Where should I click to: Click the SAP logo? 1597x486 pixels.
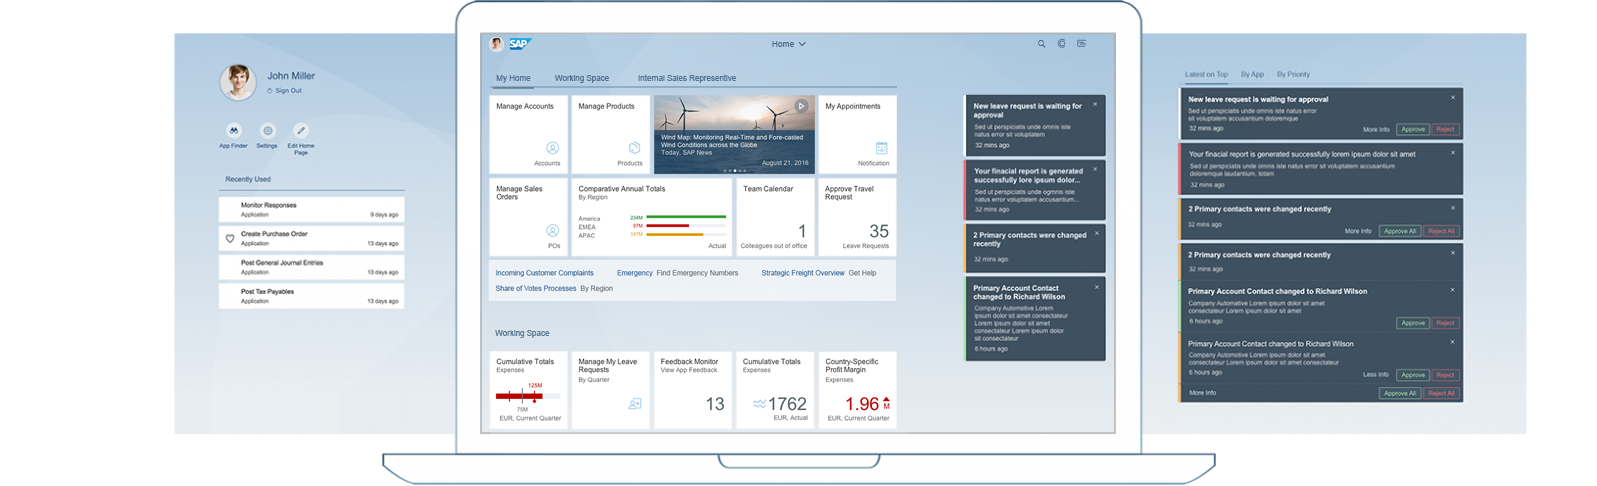click(519, 44)
